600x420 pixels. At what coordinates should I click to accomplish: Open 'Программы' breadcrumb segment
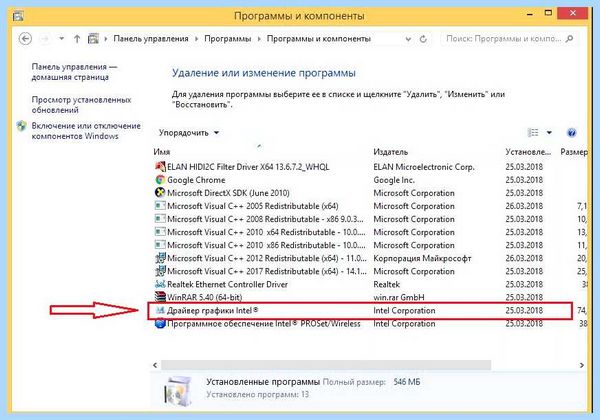tap(228, 39)
